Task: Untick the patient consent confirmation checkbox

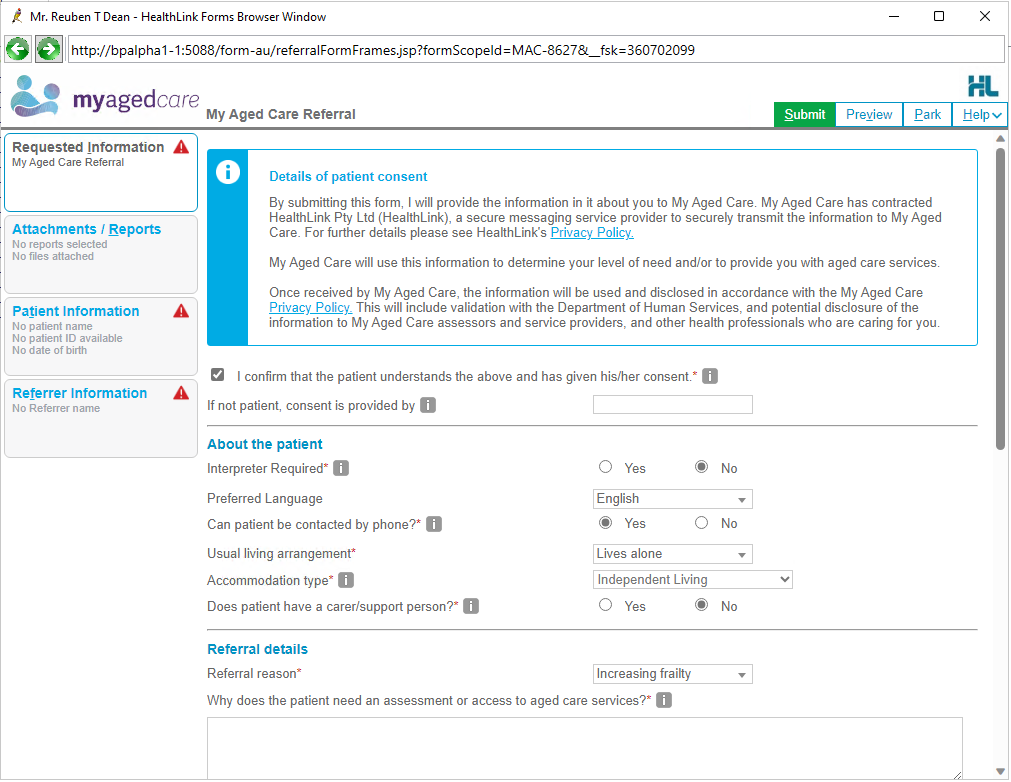Action: [x=218, y=375]
